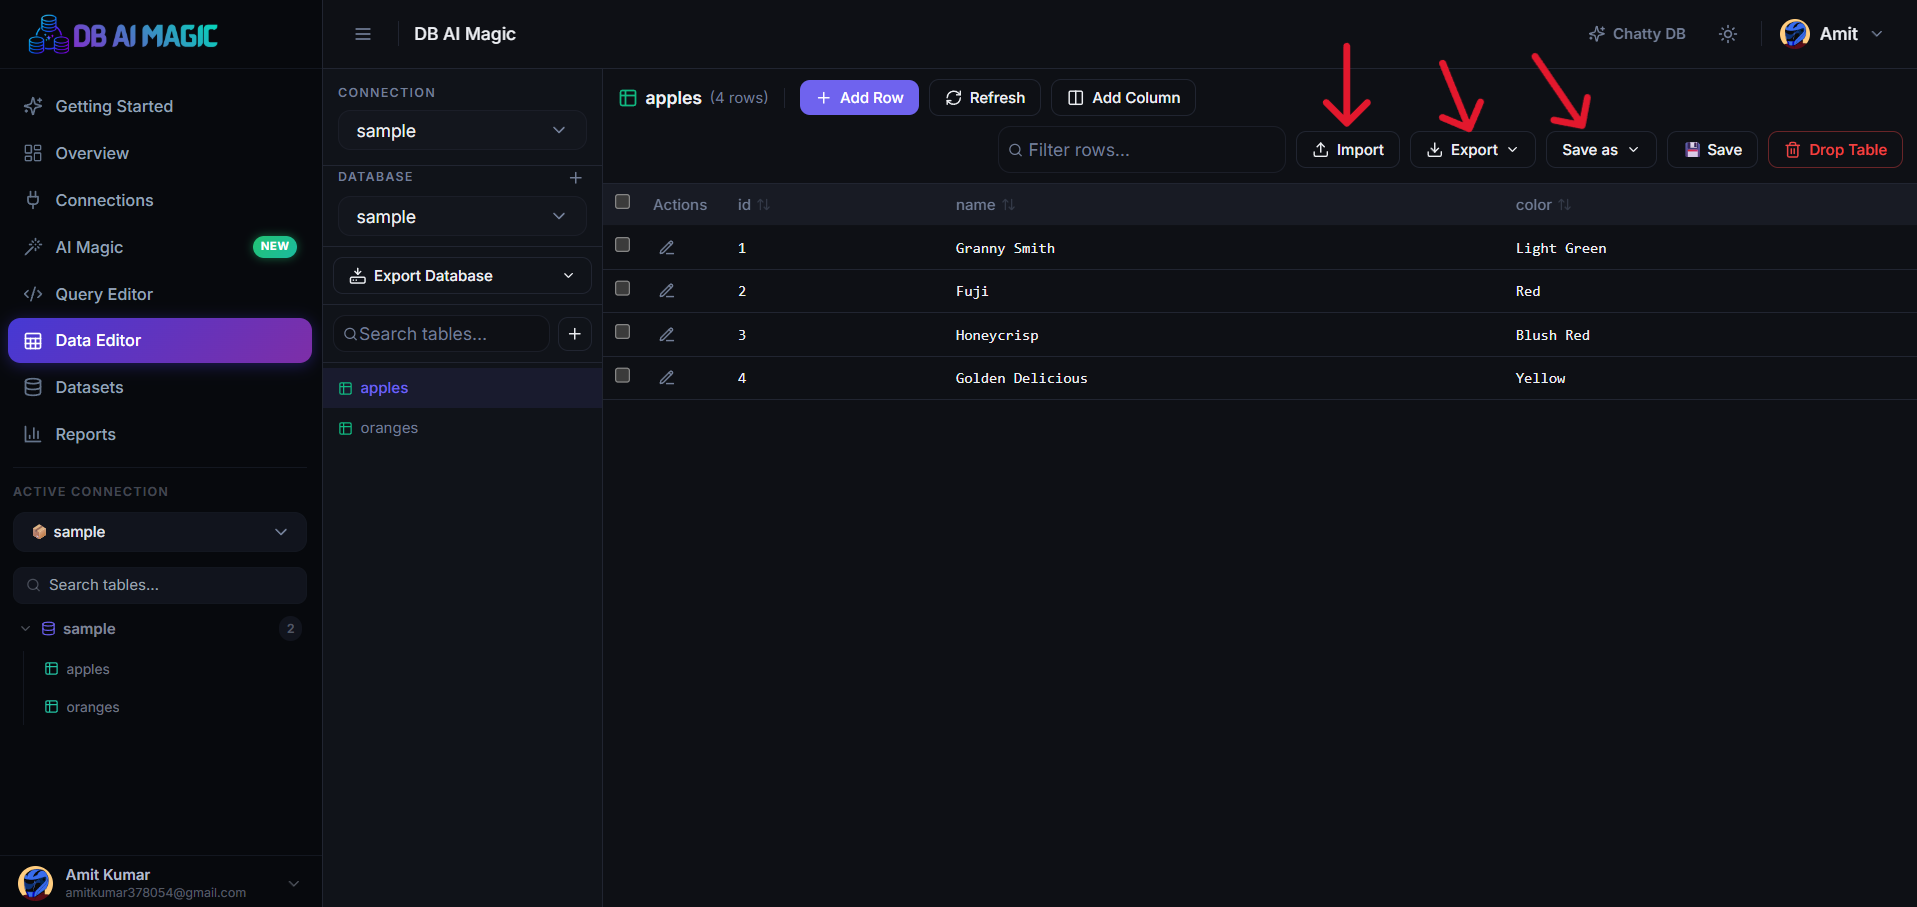Image resolution: width=1917 pixels, height=907 pixels.
Task: Click the Add Row button
Action: click(x=859, y=98)
